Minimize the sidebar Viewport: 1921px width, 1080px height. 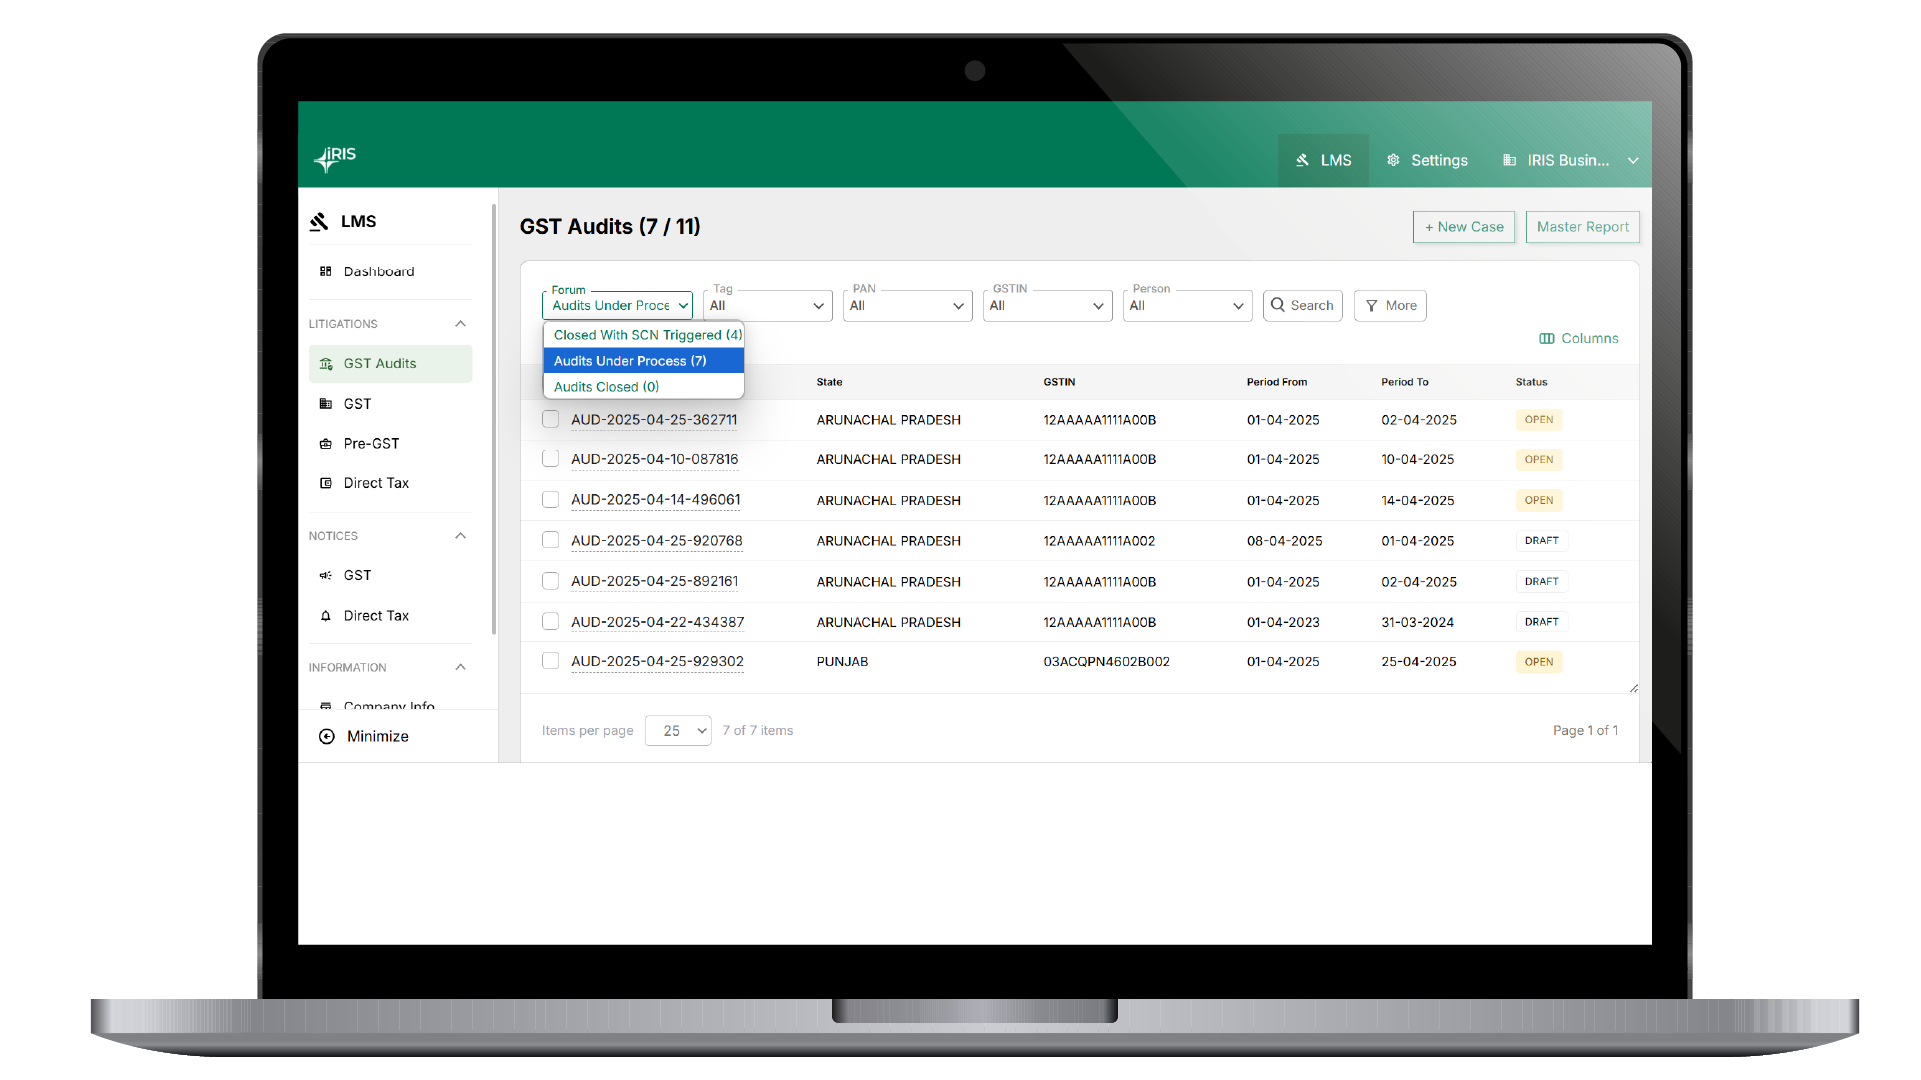[364, 736]
